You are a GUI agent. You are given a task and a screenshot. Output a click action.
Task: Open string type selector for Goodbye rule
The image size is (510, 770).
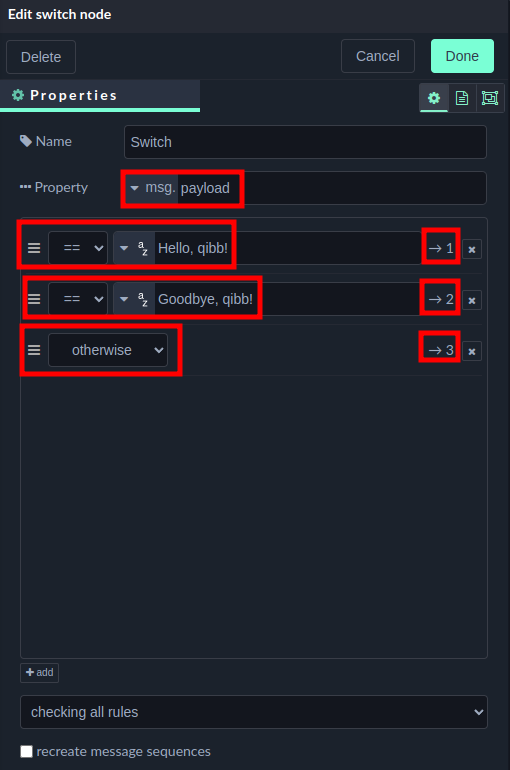click(x=134, y=299)
